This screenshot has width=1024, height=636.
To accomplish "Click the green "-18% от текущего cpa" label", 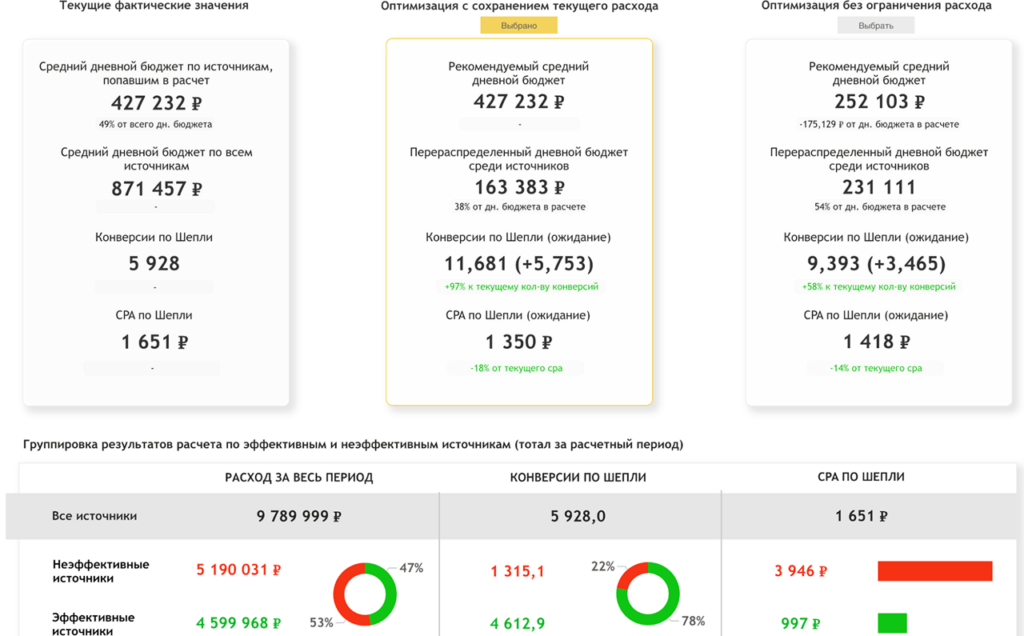I will pos(516,367).
